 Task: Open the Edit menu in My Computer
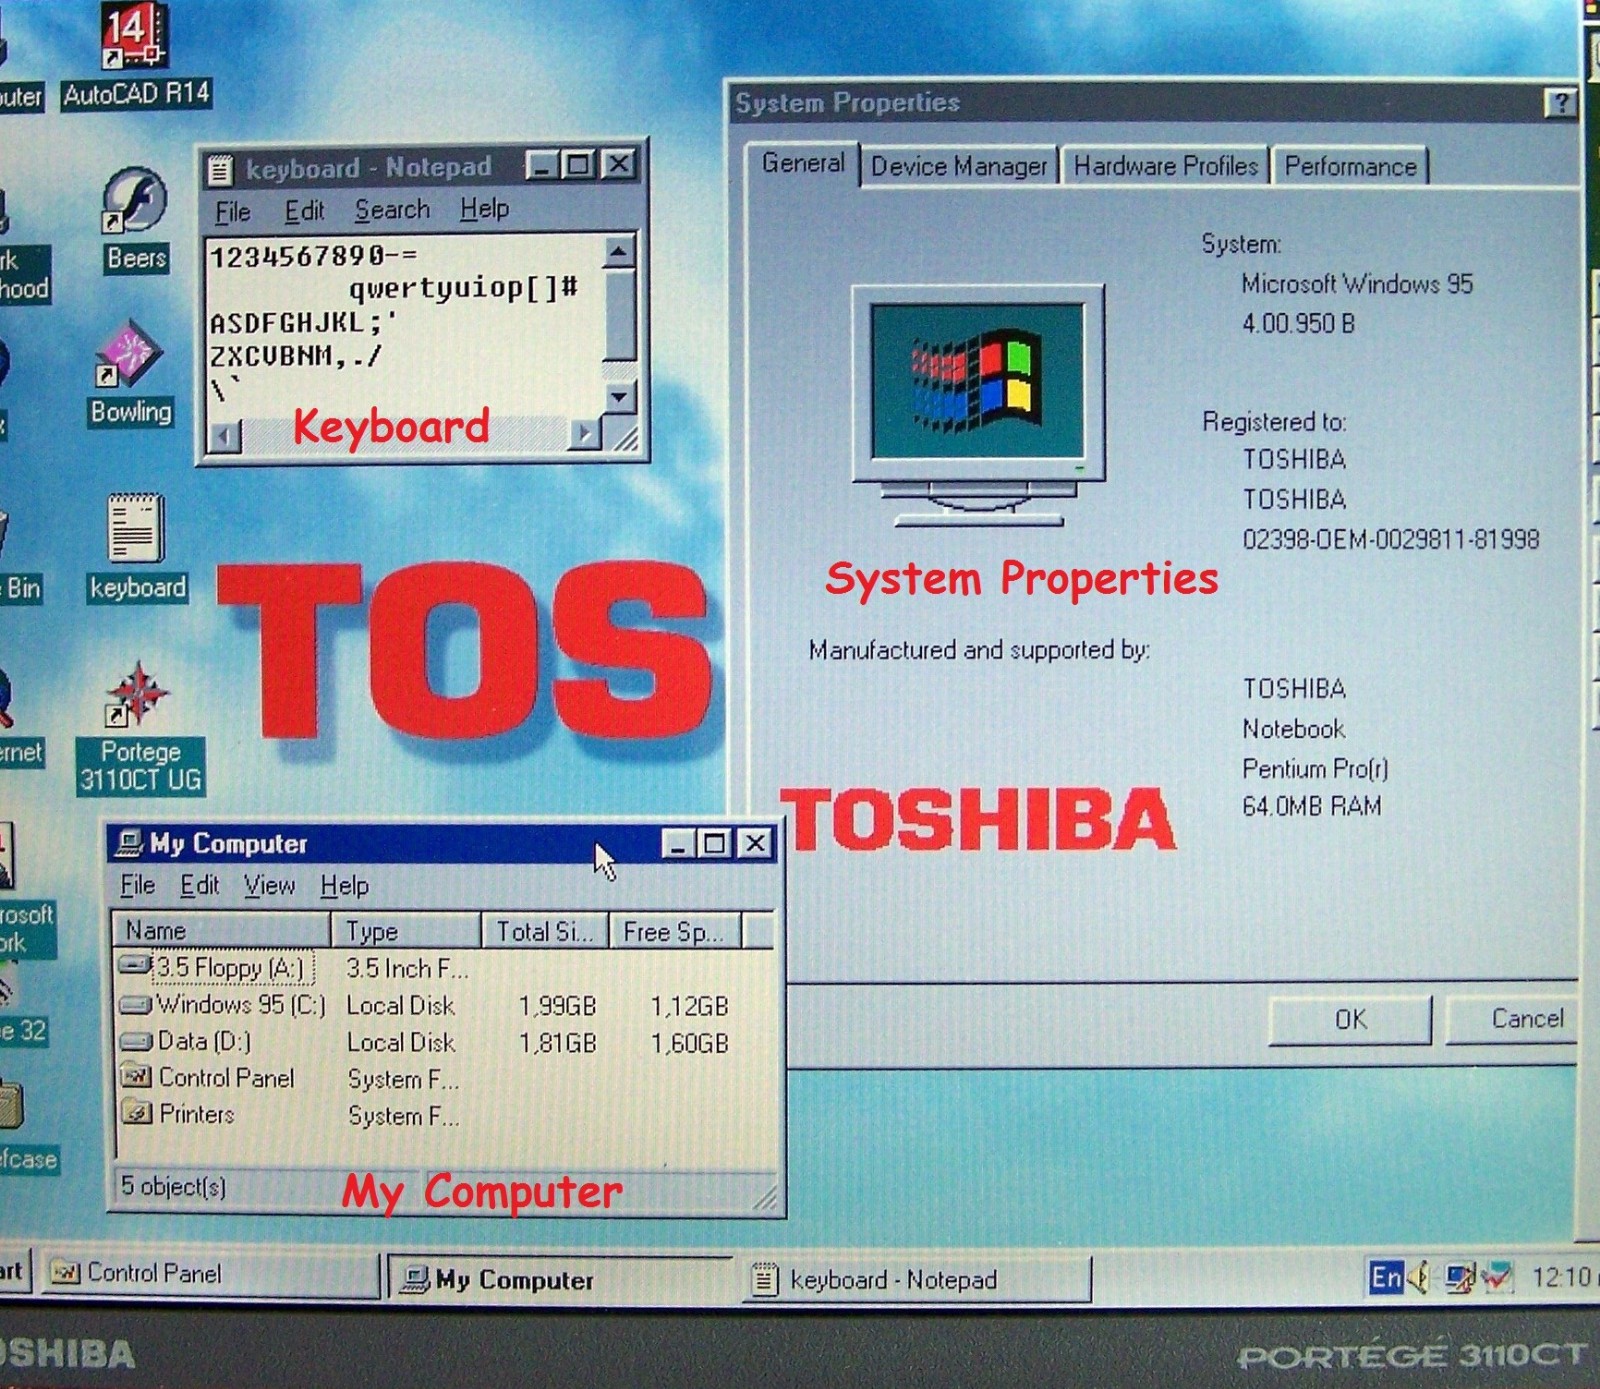pyautogui.click(x=199, y=885)
